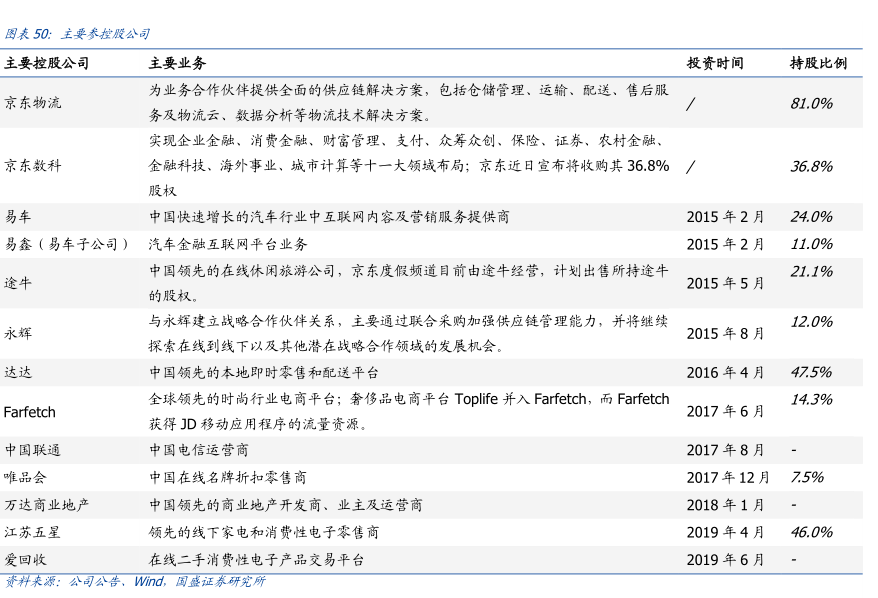Select the 中国联通 company cell
Screen dimensions: 878x598
(x=32, y=450)
